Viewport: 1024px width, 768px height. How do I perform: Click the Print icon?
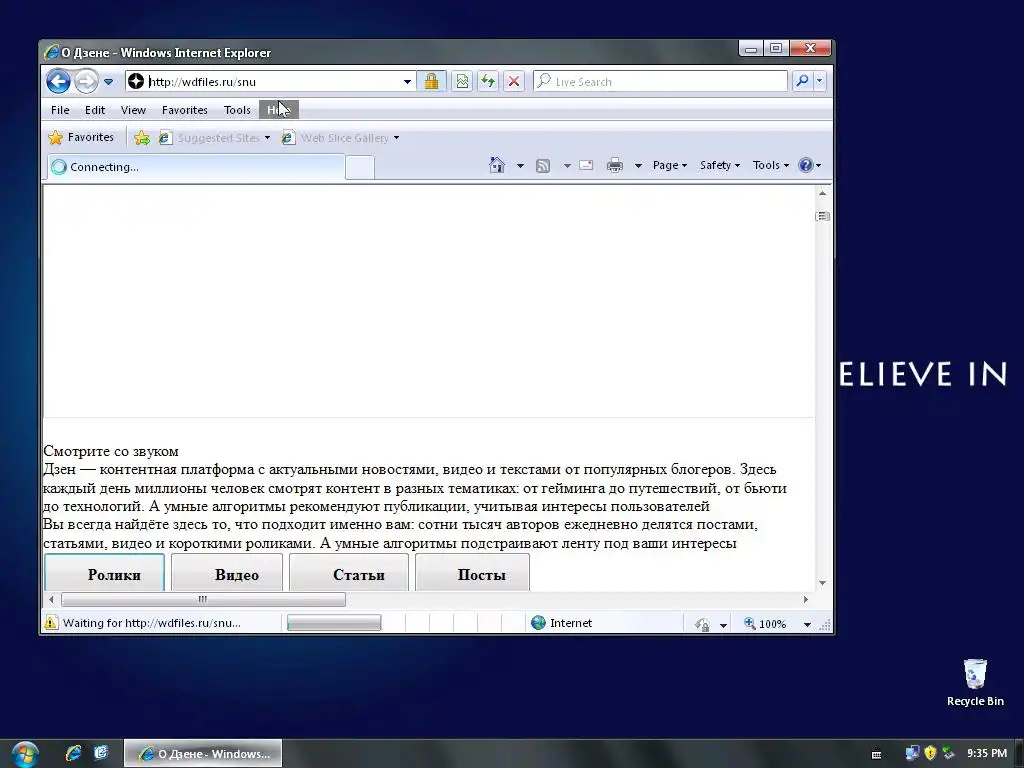click(x=615, y=165)
